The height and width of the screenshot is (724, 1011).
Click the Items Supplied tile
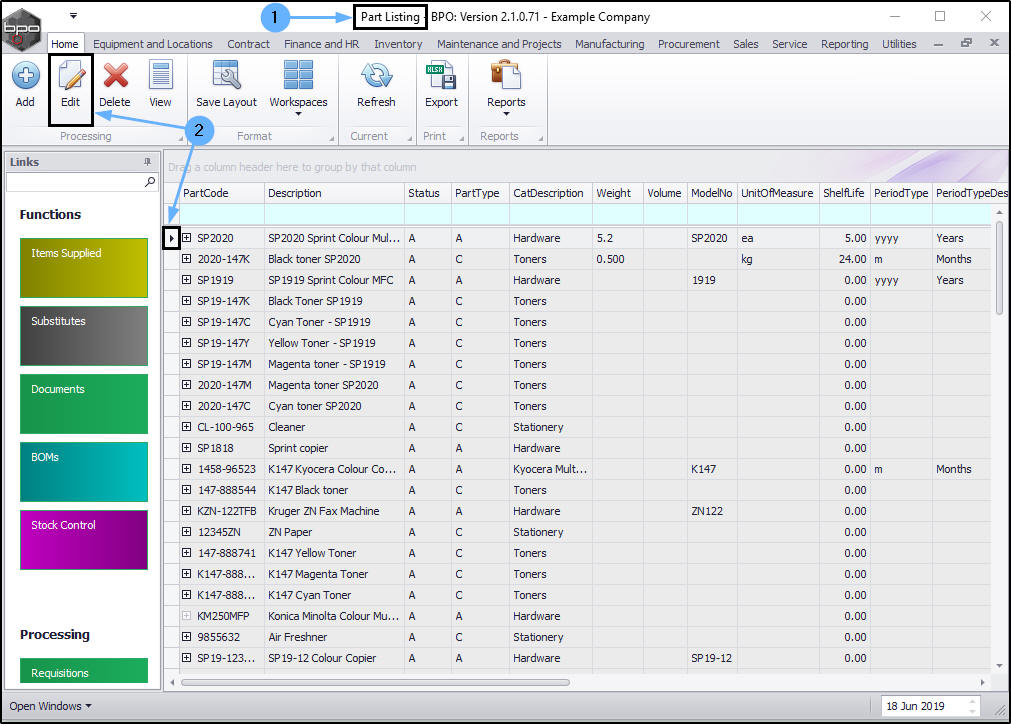[x=84, y=268]
